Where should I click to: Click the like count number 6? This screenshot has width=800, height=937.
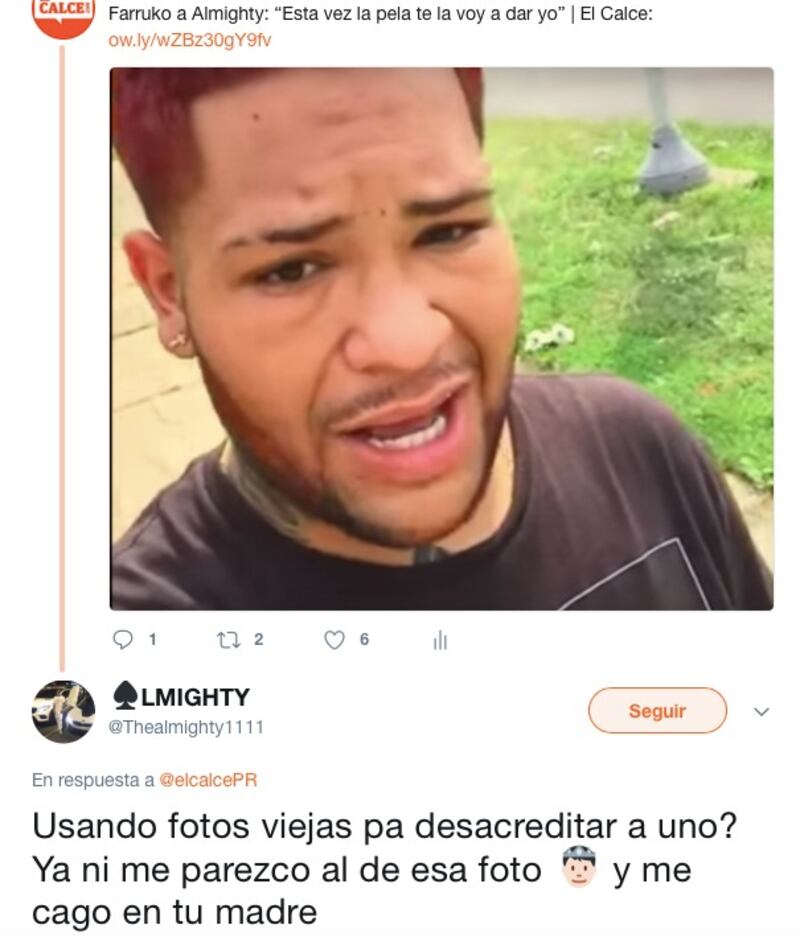point(364,639)
